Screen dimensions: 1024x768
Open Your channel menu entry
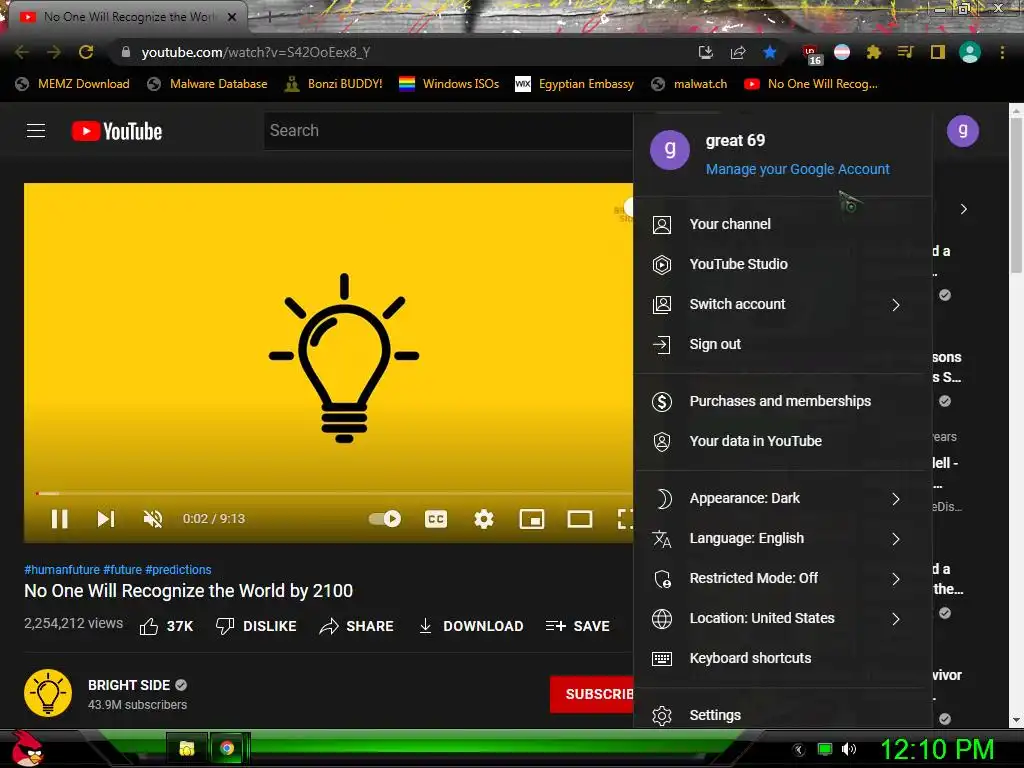(782, 224)
